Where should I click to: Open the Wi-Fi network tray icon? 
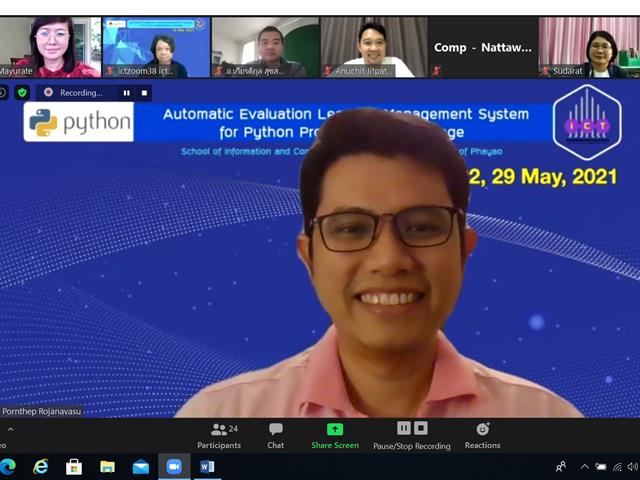(x=618, y=467)
